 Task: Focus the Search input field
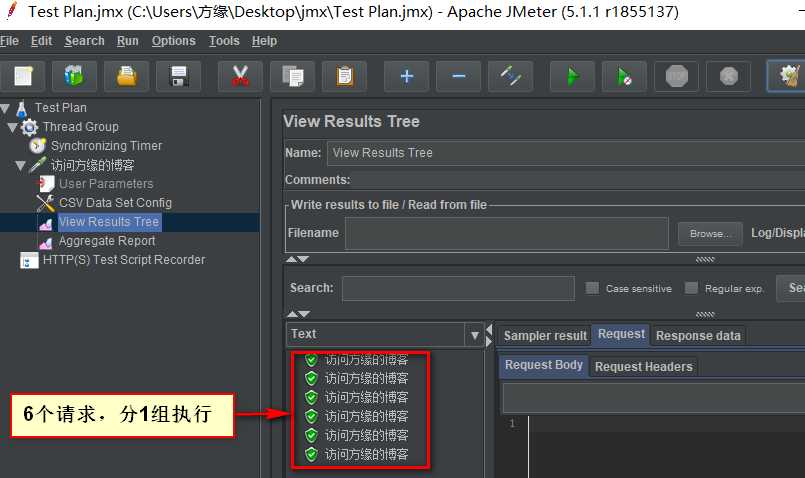pos(458,288)
